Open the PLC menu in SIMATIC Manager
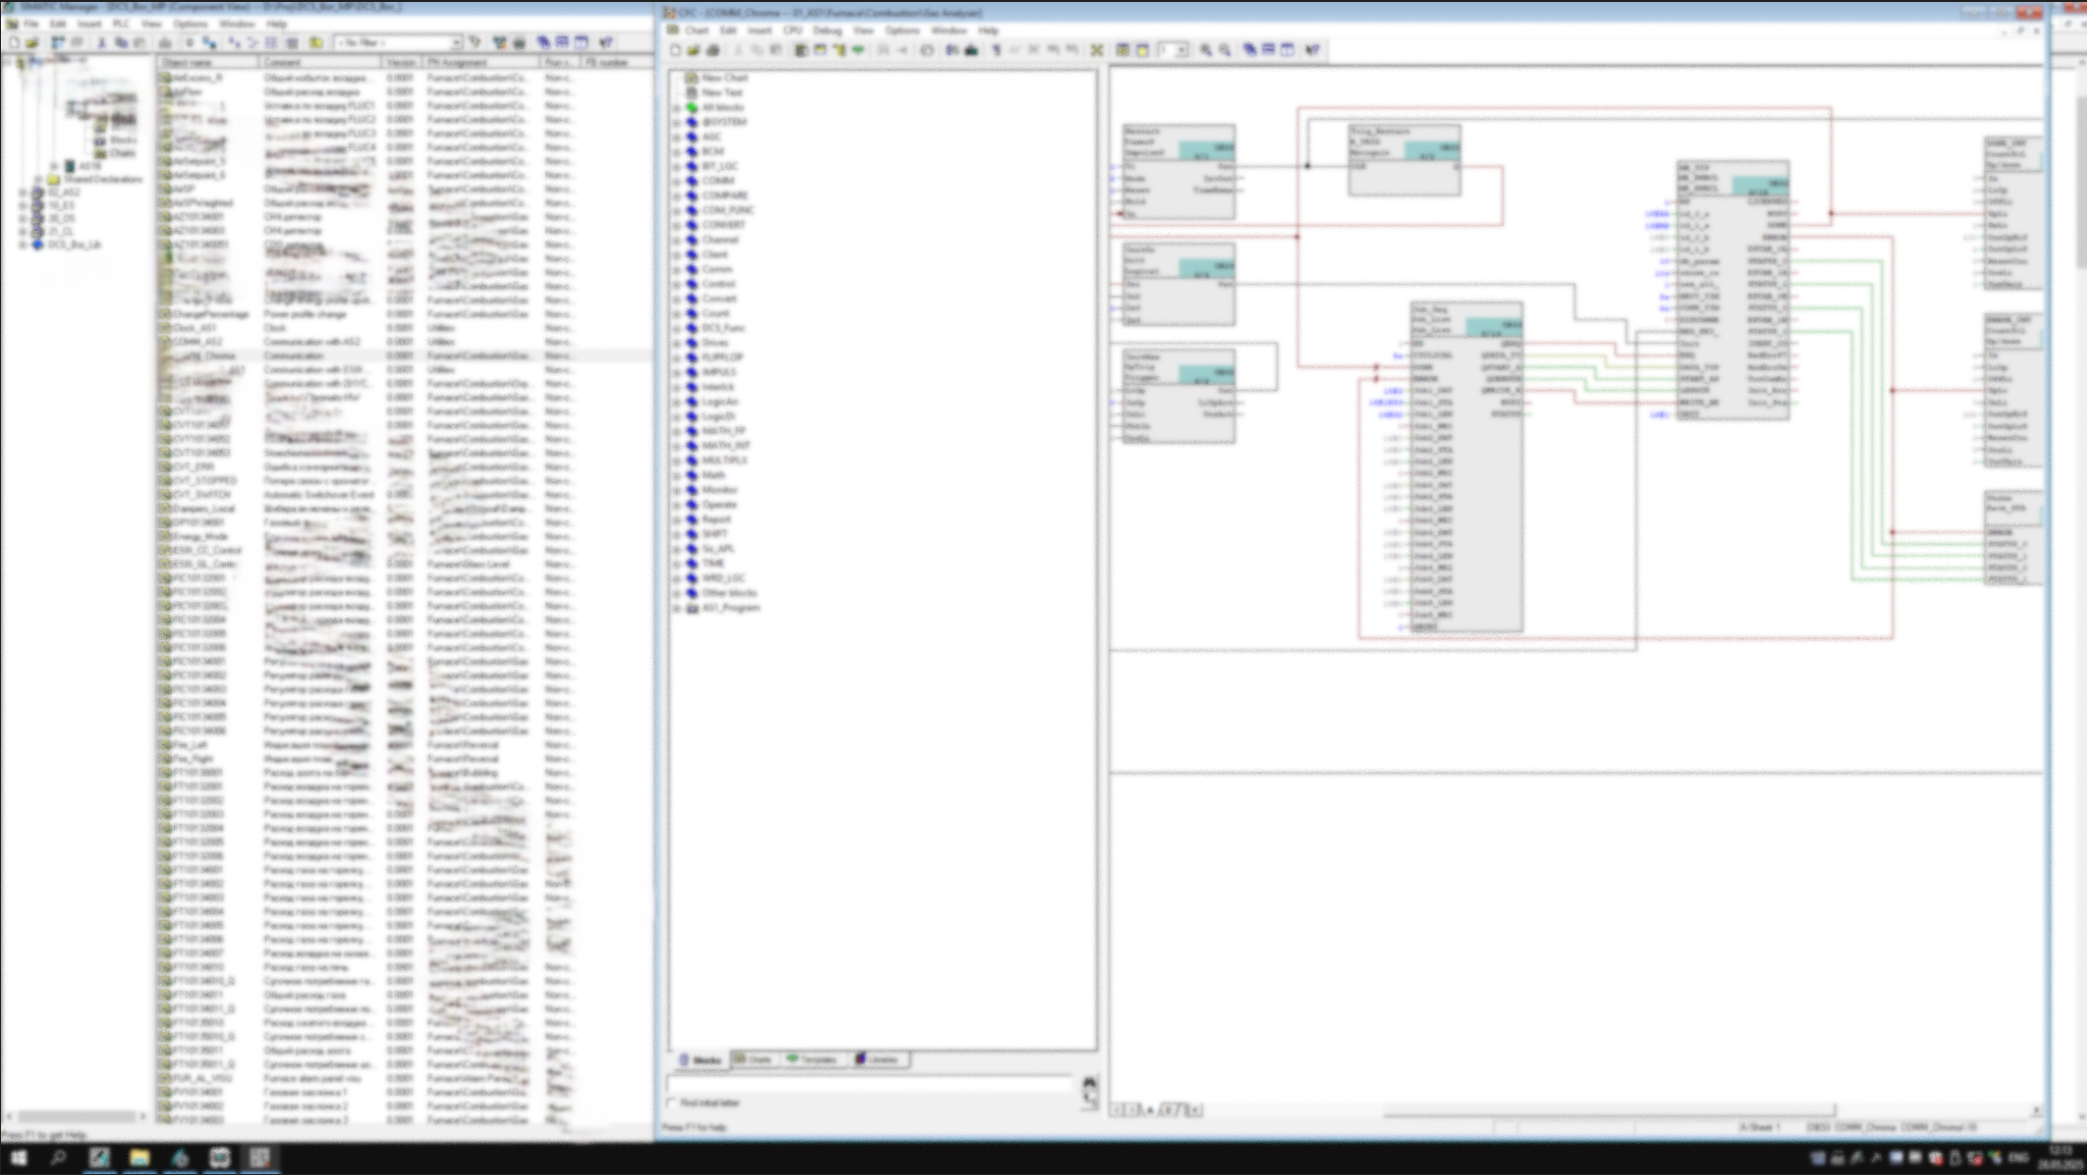This screenshot has height=1175, width=2087. (121, 24)
